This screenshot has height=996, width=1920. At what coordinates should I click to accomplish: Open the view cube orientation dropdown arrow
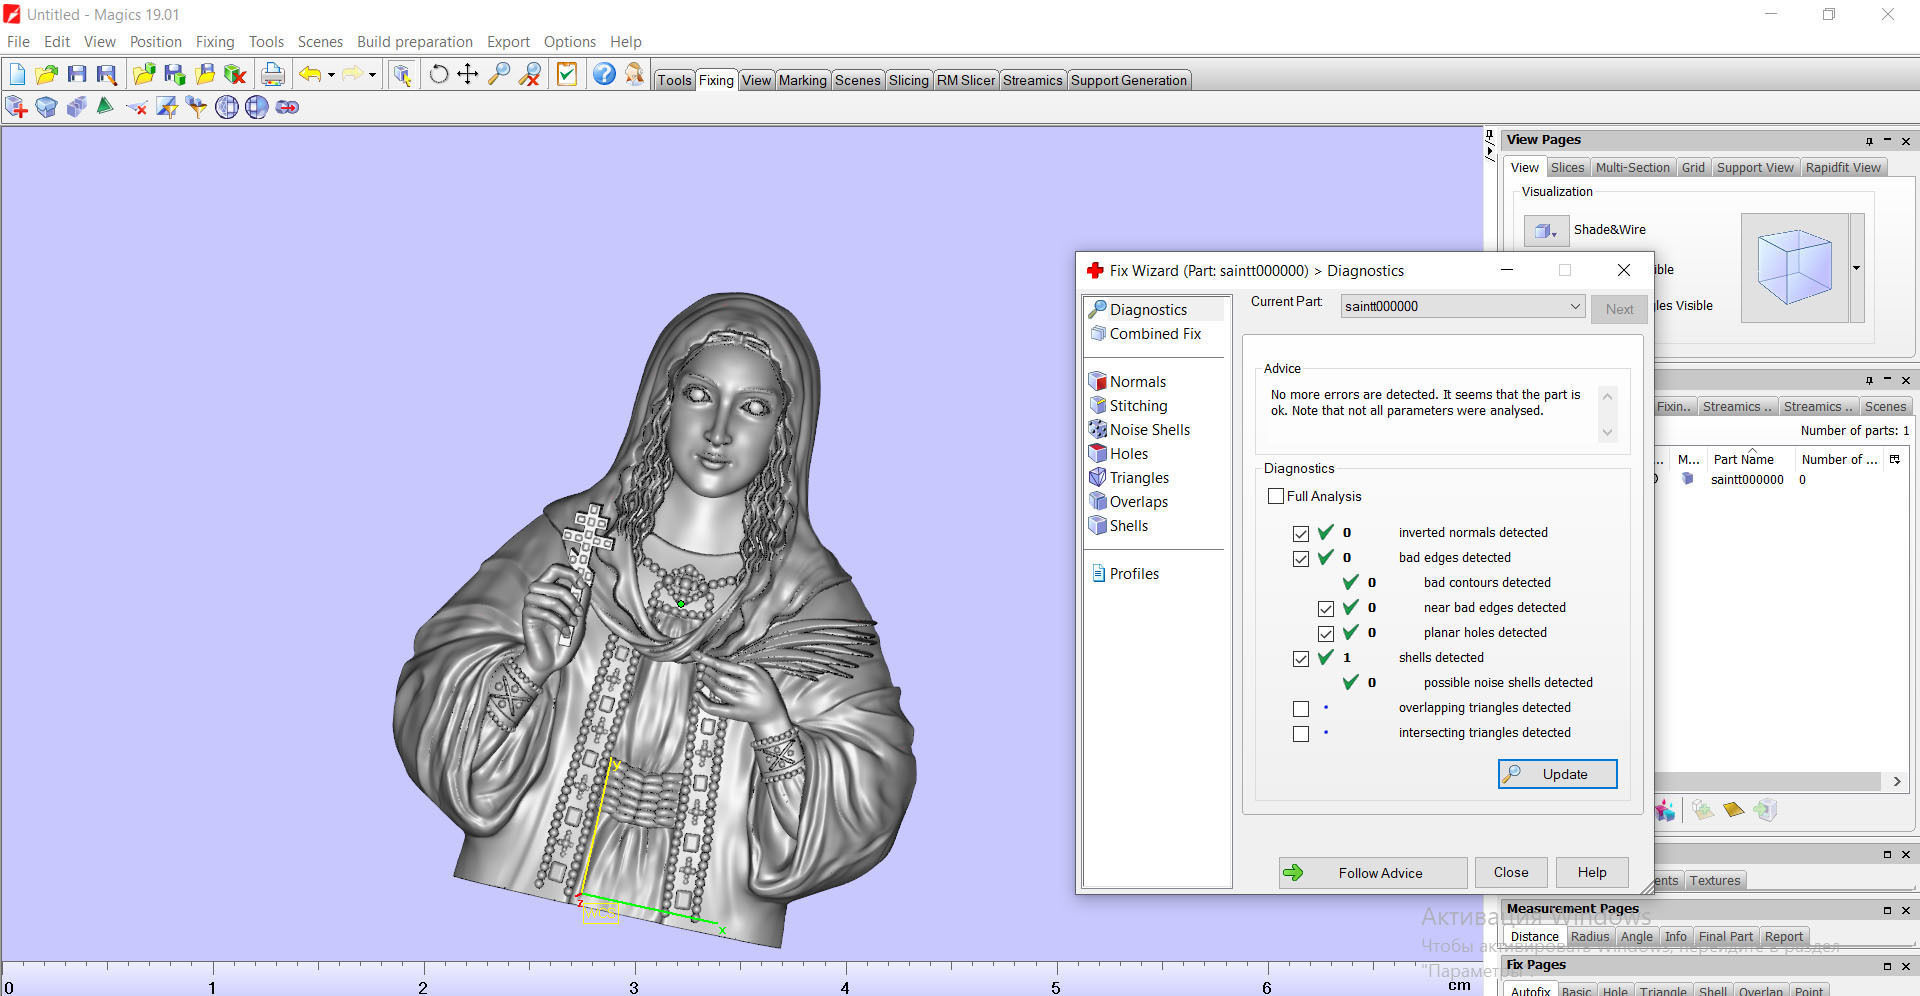coord(1857,268)
